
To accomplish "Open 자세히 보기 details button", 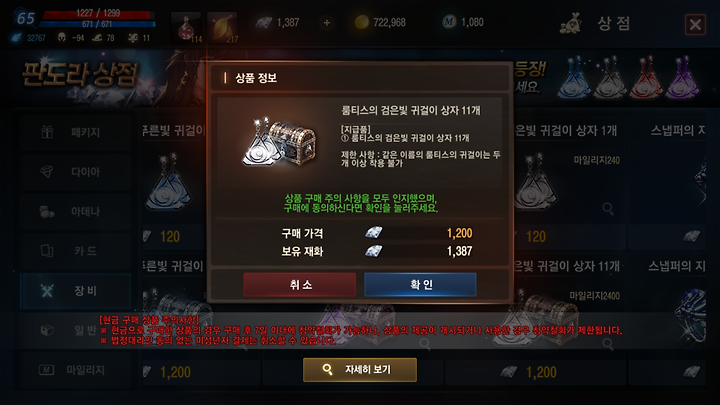I will [360, 370].
